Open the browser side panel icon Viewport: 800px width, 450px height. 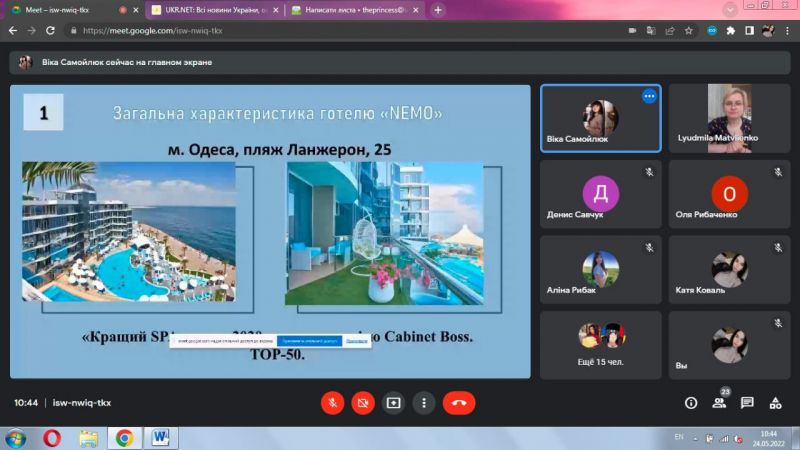749,31
